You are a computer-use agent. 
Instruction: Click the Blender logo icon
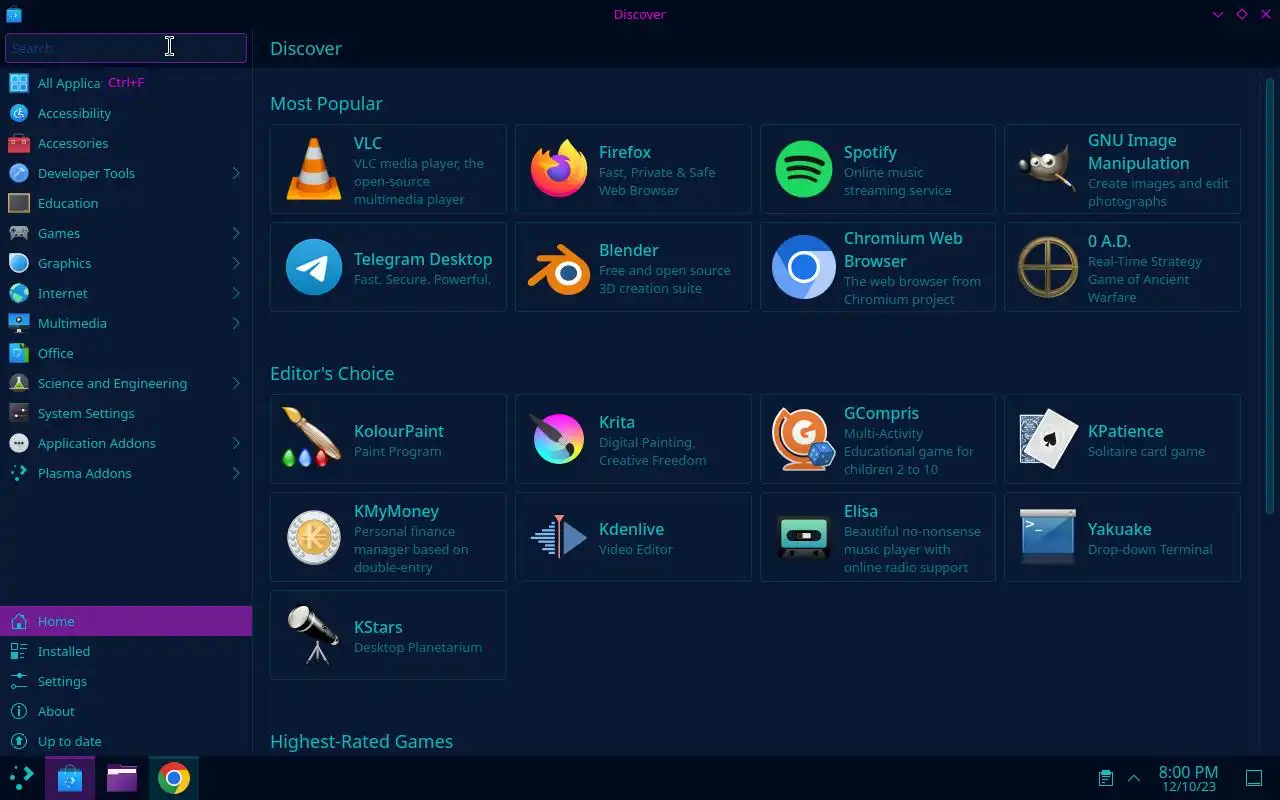point(559,267)
